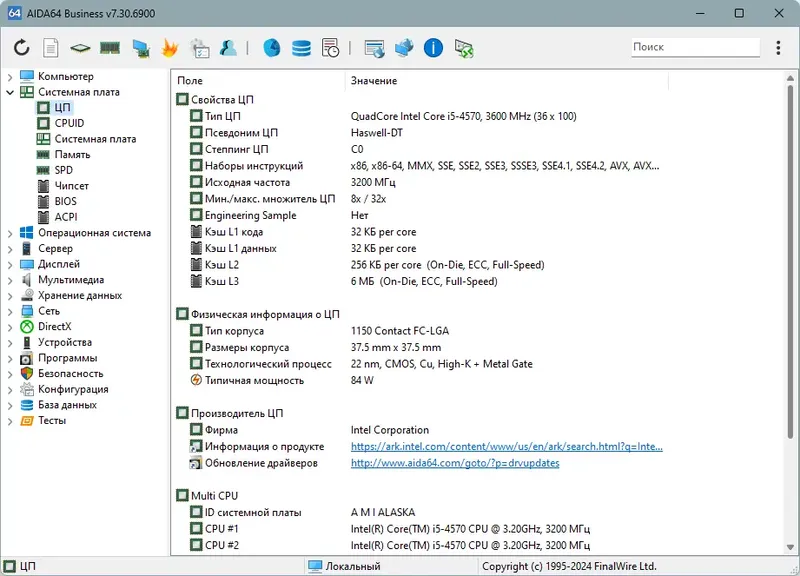The image size is (800, 576).
Task: Open the SPD tree item
Action: coord(63,170)
